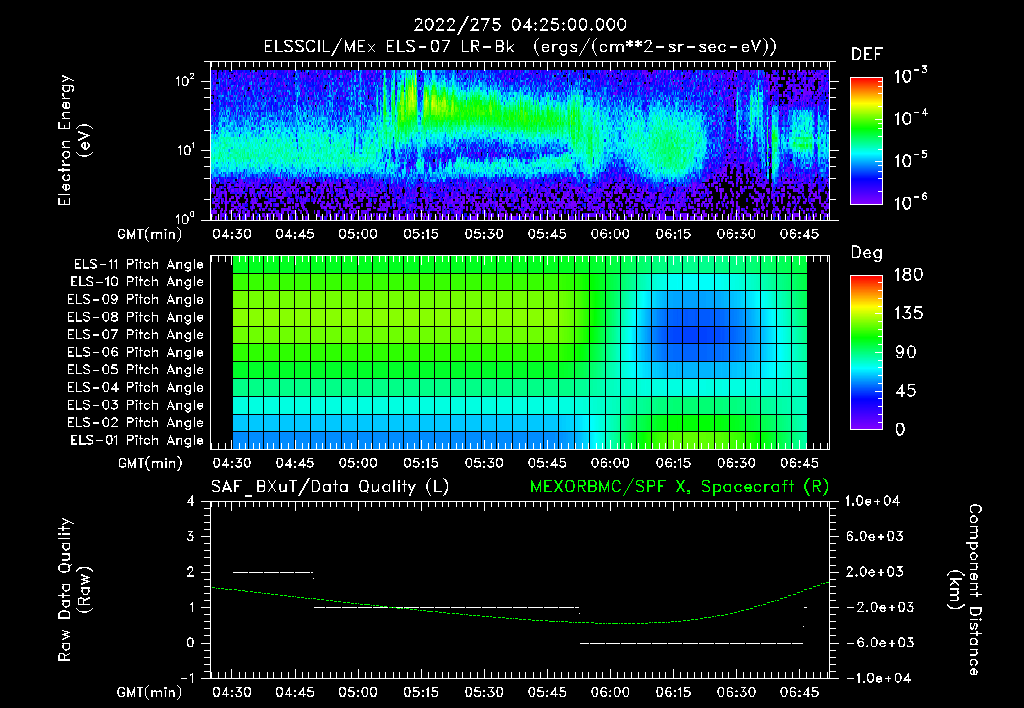Click the 90 tick on Deg color bar
This screenshot has height=708, width=1024.
coord(906,352)
